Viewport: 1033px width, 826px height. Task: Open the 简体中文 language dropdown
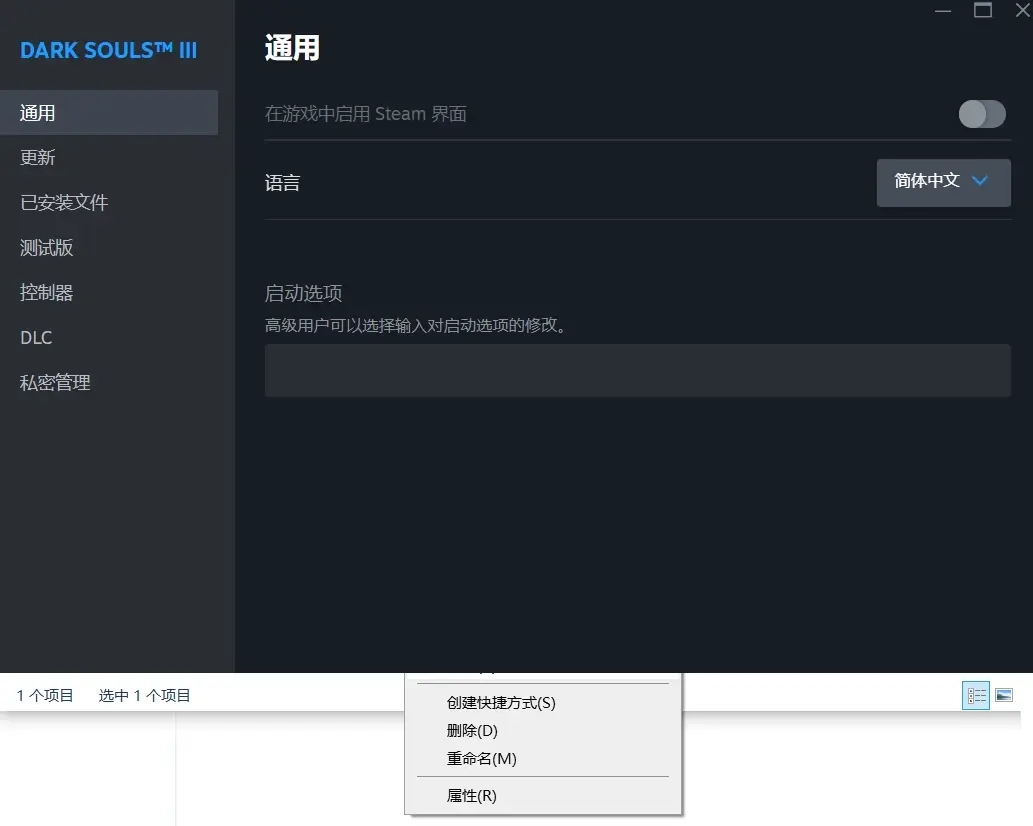tap(943, 182)
